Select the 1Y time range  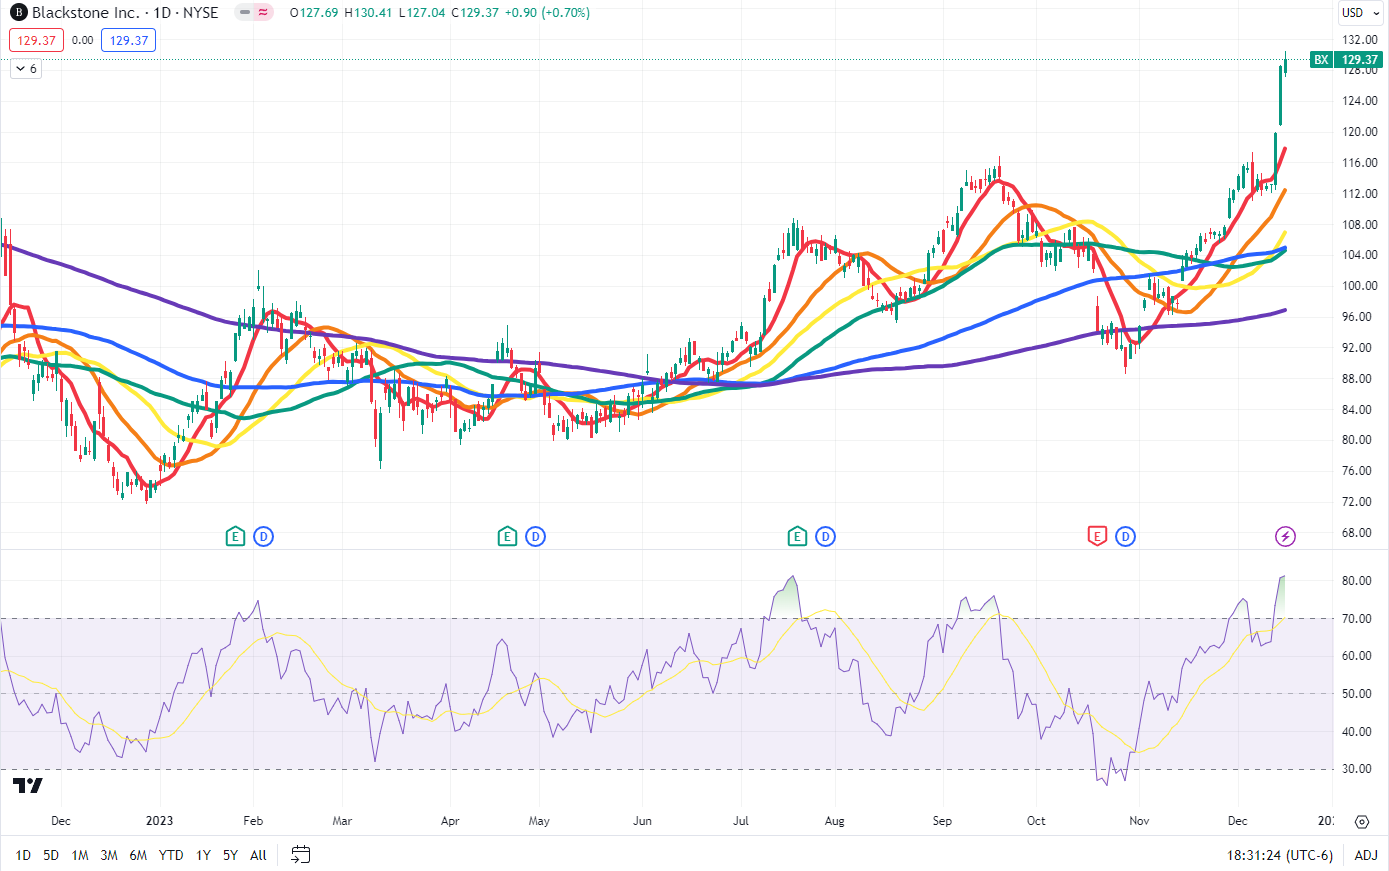(203, 855)
